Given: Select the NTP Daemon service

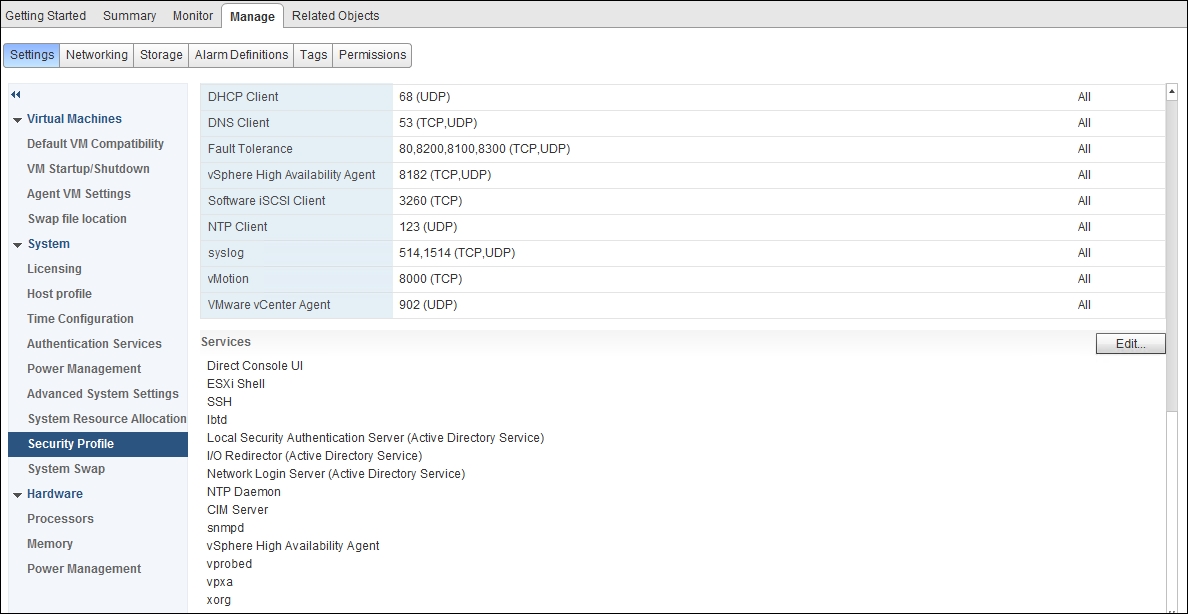Looking at the screenshot, I should tap(243, 491).
